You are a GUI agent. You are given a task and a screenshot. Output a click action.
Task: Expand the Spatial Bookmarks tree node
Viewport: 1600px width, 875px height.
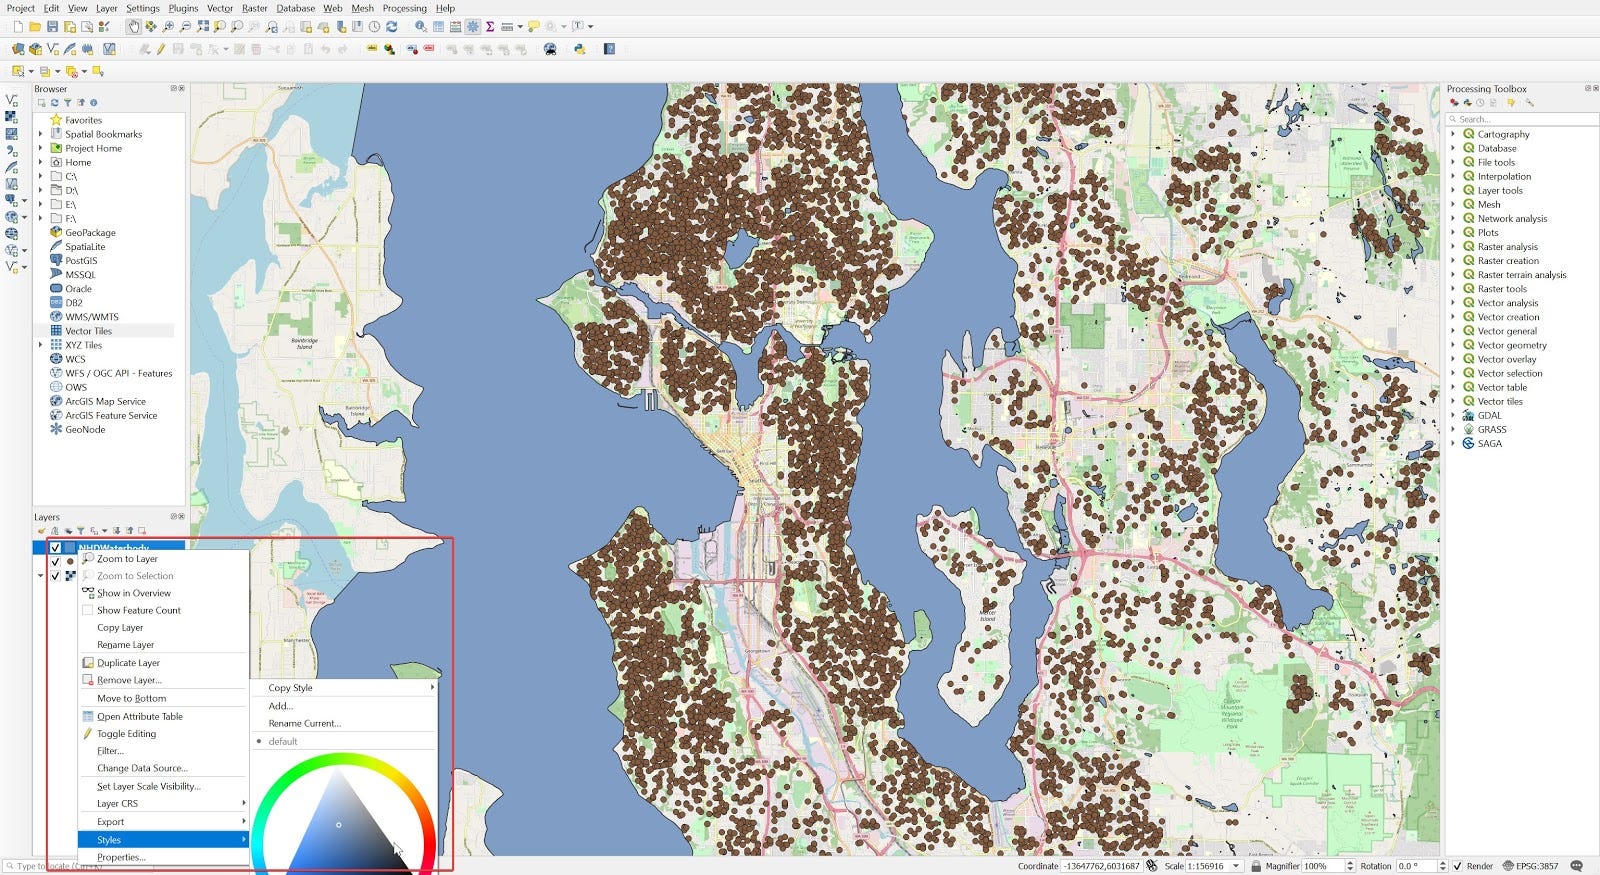click(41, 134)
